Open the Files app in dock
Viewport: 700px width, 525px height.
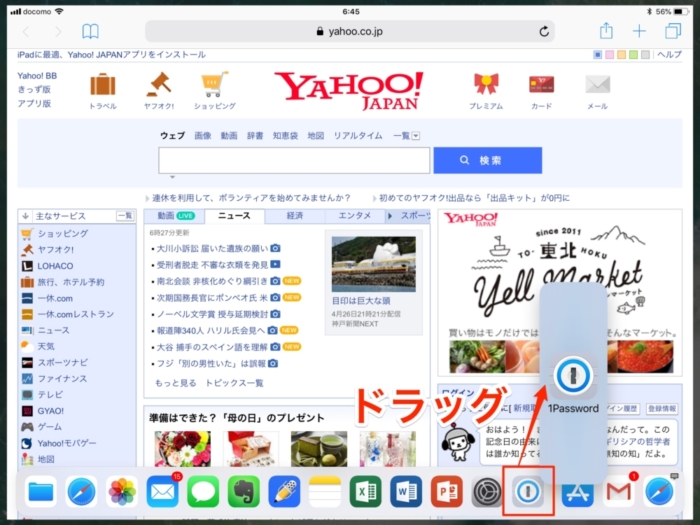(x=41, y=492)
